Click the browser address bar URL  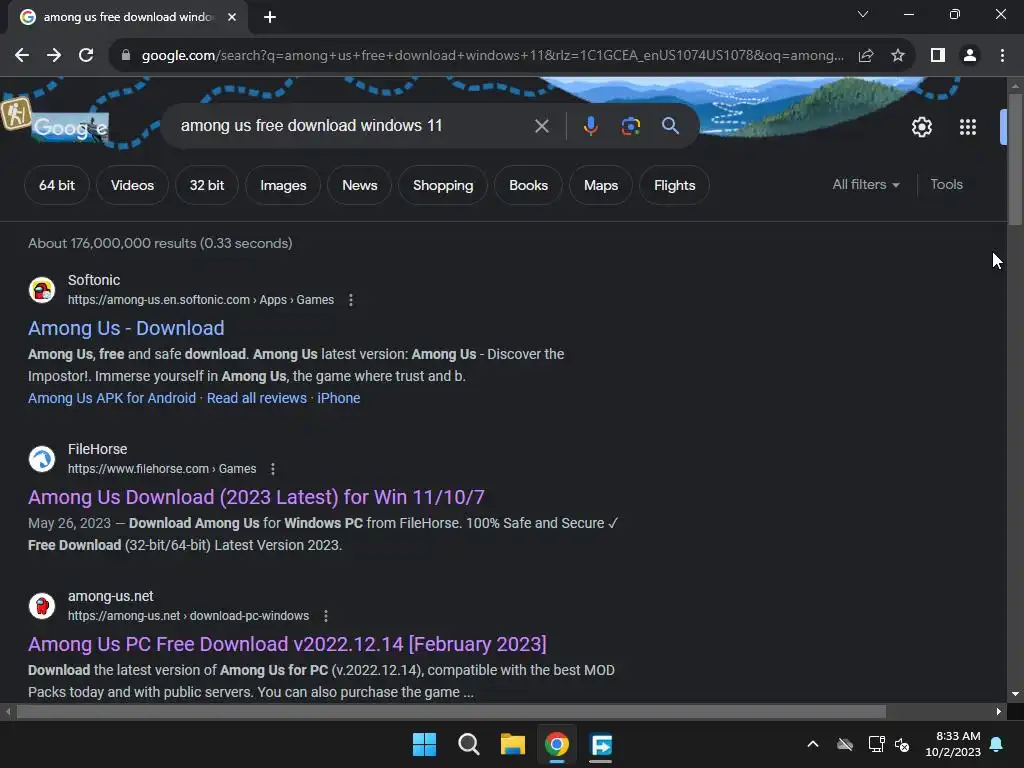point(492,56)
